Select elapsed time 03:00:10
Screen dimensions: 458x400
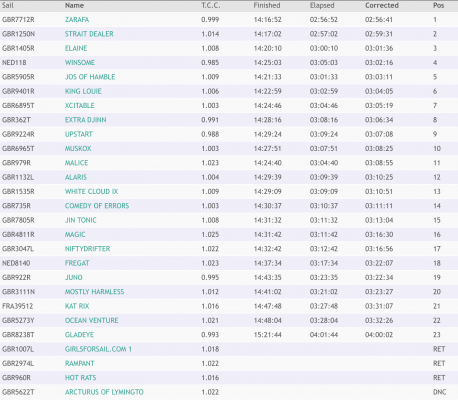324,48
